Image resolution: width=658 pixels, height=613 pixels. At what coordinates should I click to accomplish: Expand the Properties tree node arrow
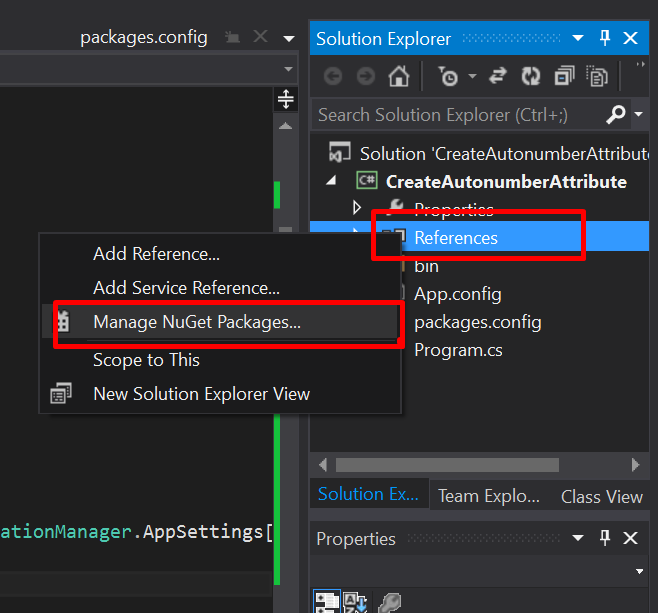[x=357, y=209]
